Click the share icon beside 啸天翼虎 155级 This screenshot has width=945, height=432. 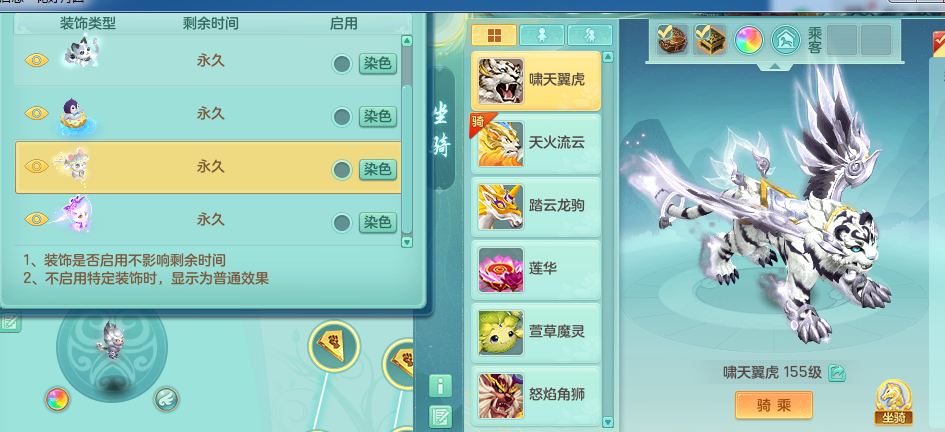click(x=837, y=373)
